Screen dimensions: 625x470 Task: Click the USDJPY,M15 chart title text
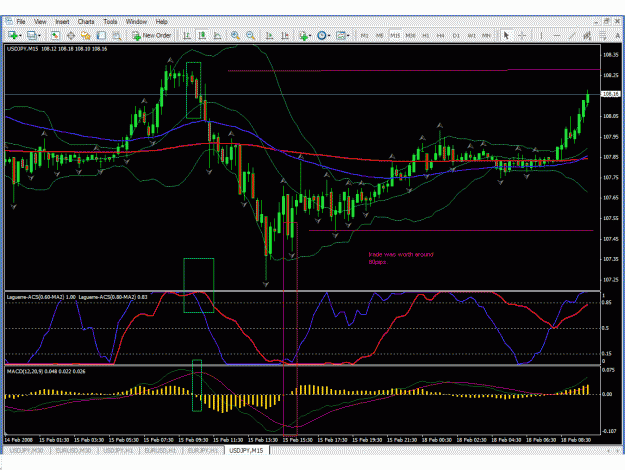click(x=57, y=49)
